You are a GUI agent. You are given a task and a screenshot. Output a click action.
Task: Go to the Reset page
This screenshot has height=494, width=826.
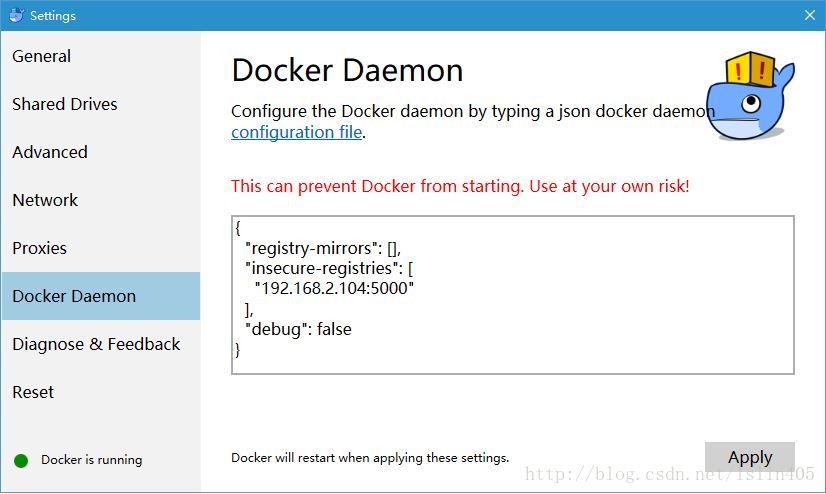coord(100,392)
